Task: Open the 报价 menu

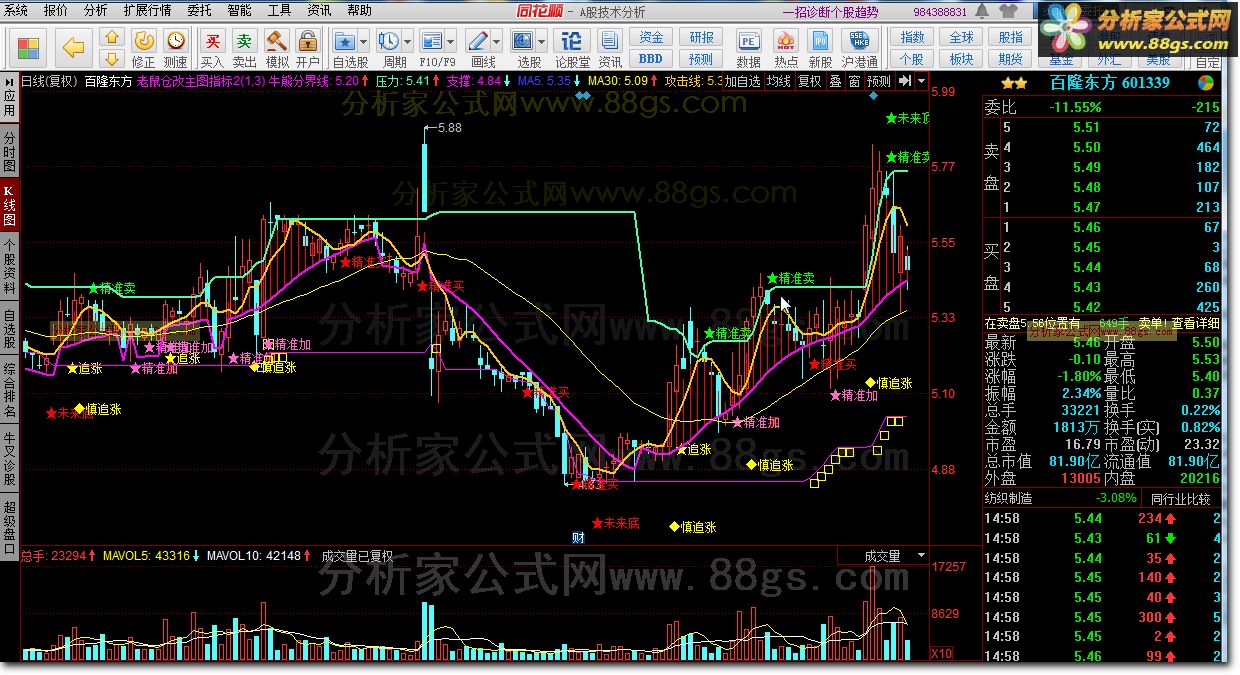Action: (x=57, y=11)
